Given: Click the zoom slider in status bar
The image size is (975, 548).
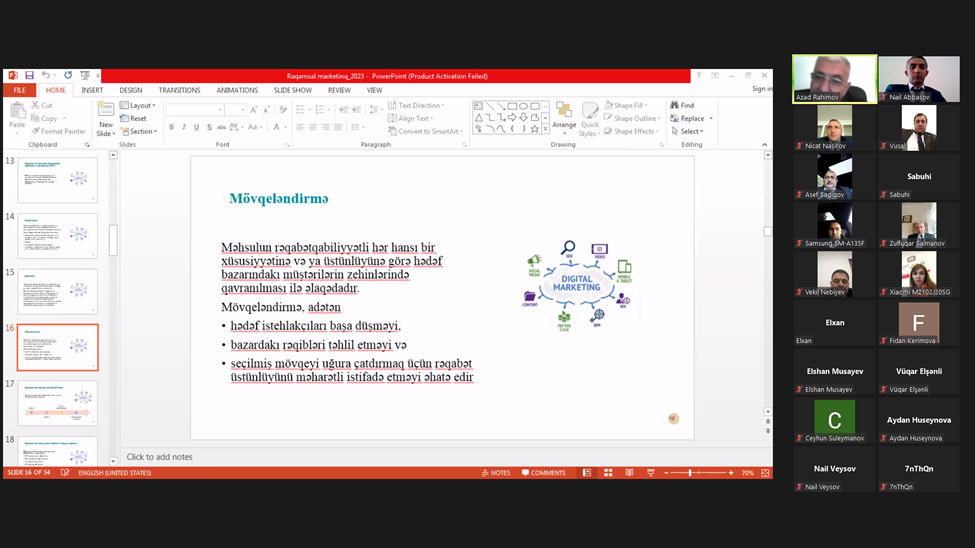Looking at the screenshot, I should click(690, 473).
